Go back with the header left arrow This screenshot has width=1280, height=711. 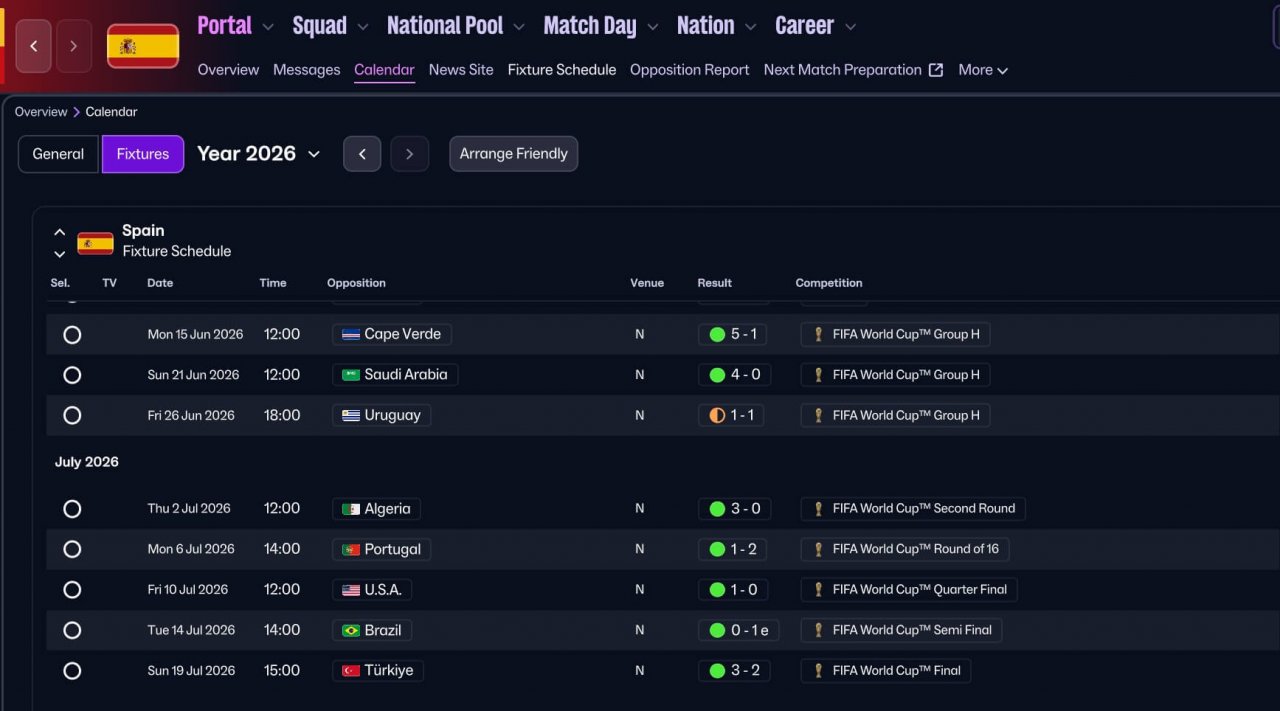point(33,46)
